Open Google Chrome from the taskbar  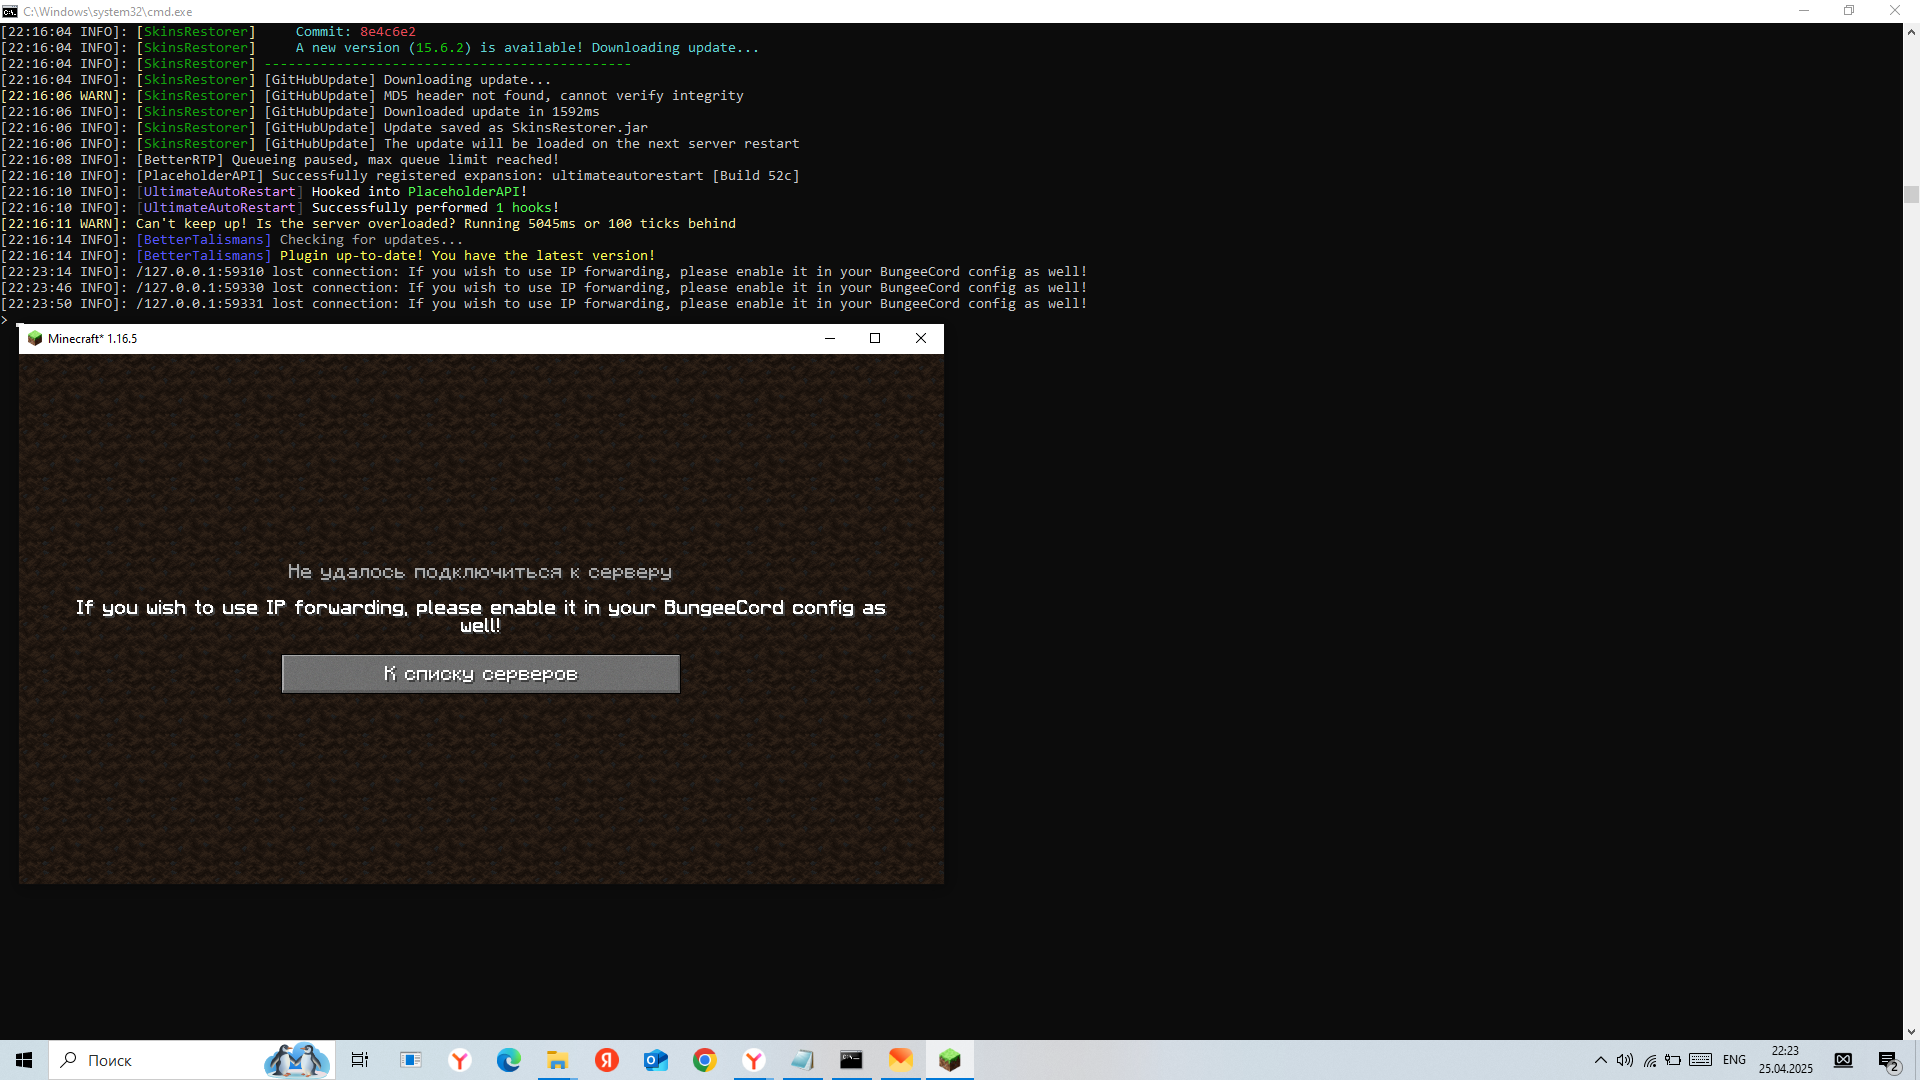point(705,1060)
